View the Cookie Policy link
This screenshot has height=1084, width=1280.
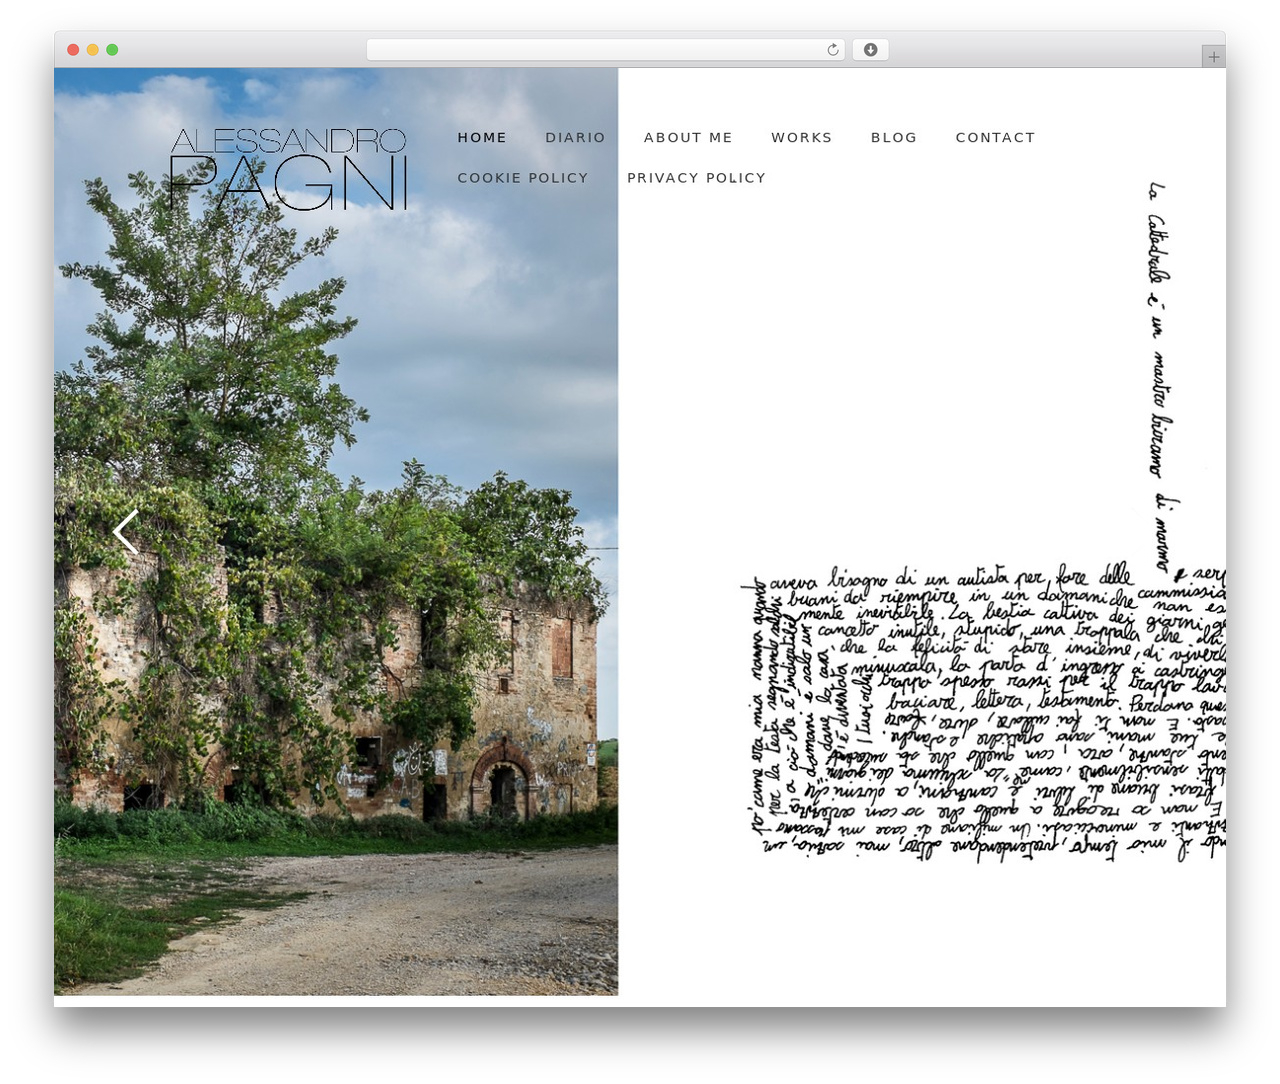pyautogui.click(x=523, y=178)
